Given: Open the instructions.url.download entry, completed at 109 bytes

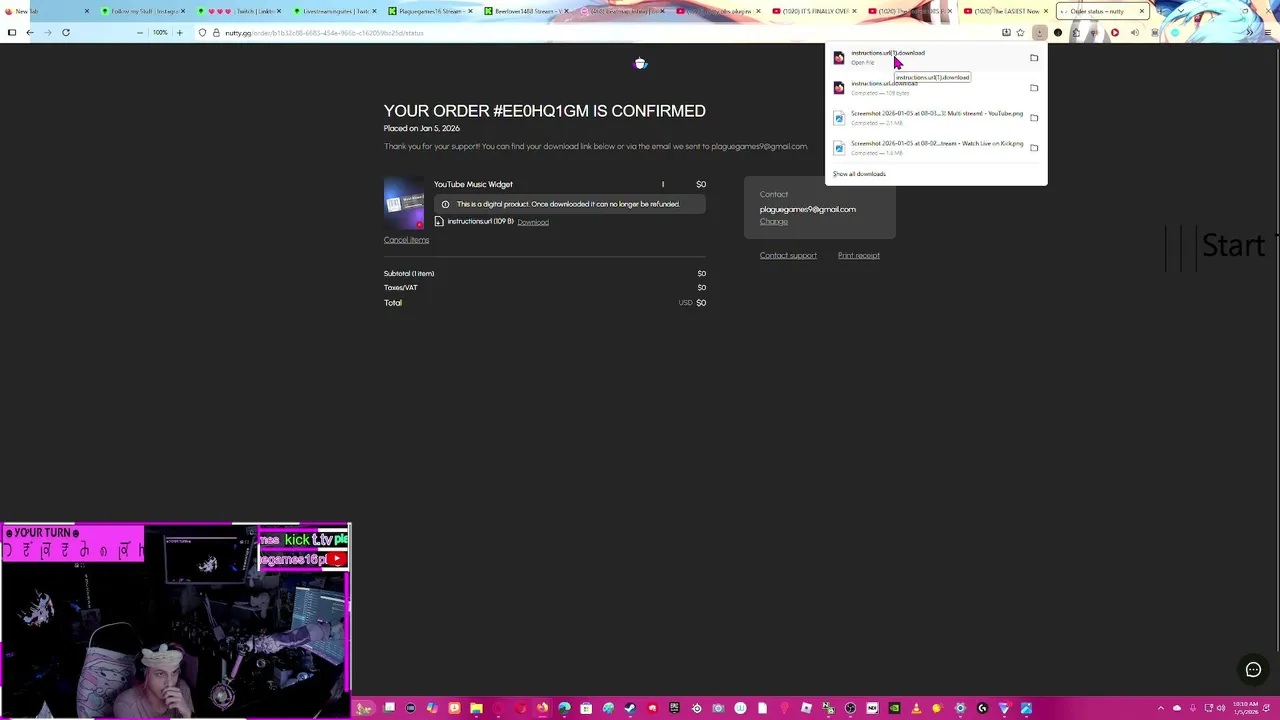Looking at the screenshot, I should point(925,87).
